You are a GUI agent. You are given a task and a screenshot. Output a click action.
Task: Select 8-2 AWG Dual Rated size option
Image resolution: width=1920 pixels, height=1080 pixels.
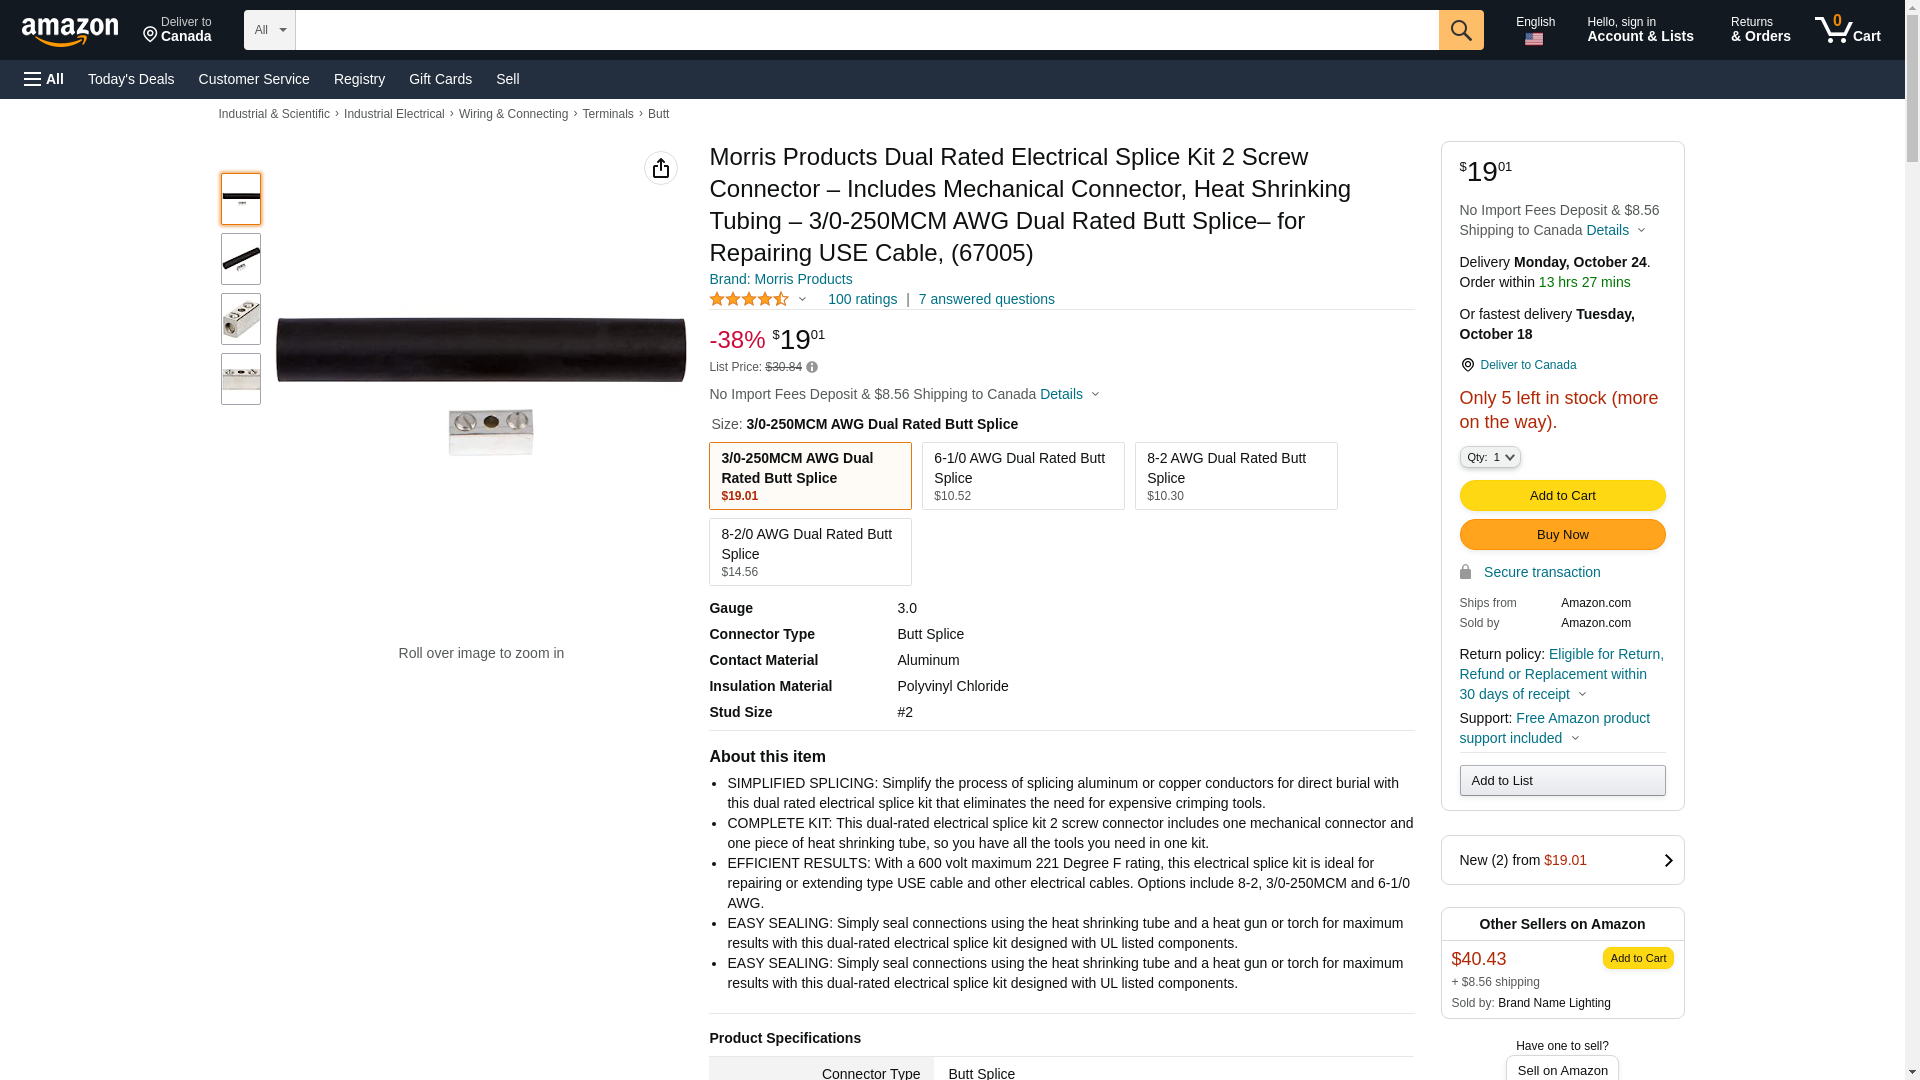click(1235, 476)
